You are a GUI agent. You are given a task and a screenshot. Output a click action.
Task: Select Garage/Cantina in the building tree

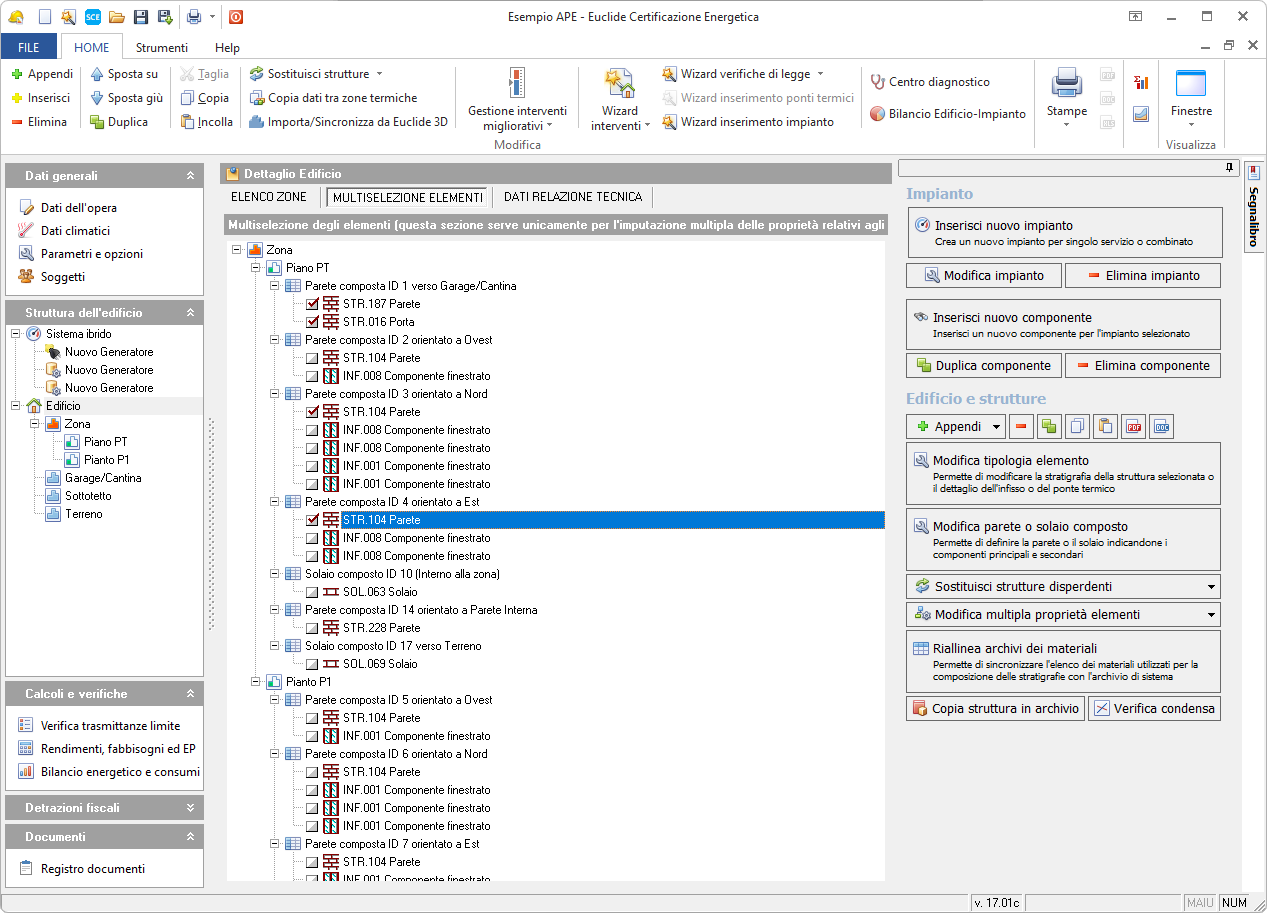click(103, 478)
